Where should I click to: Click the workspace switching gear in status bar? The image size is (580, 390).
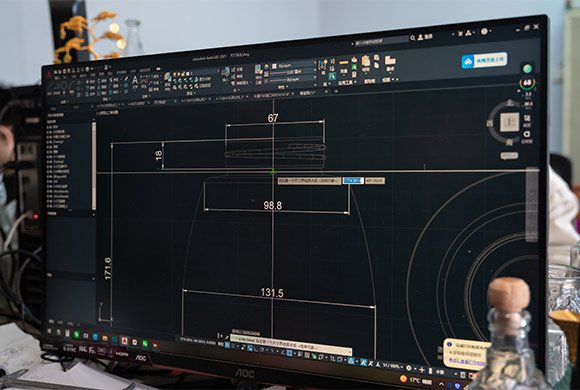[408, 368]
